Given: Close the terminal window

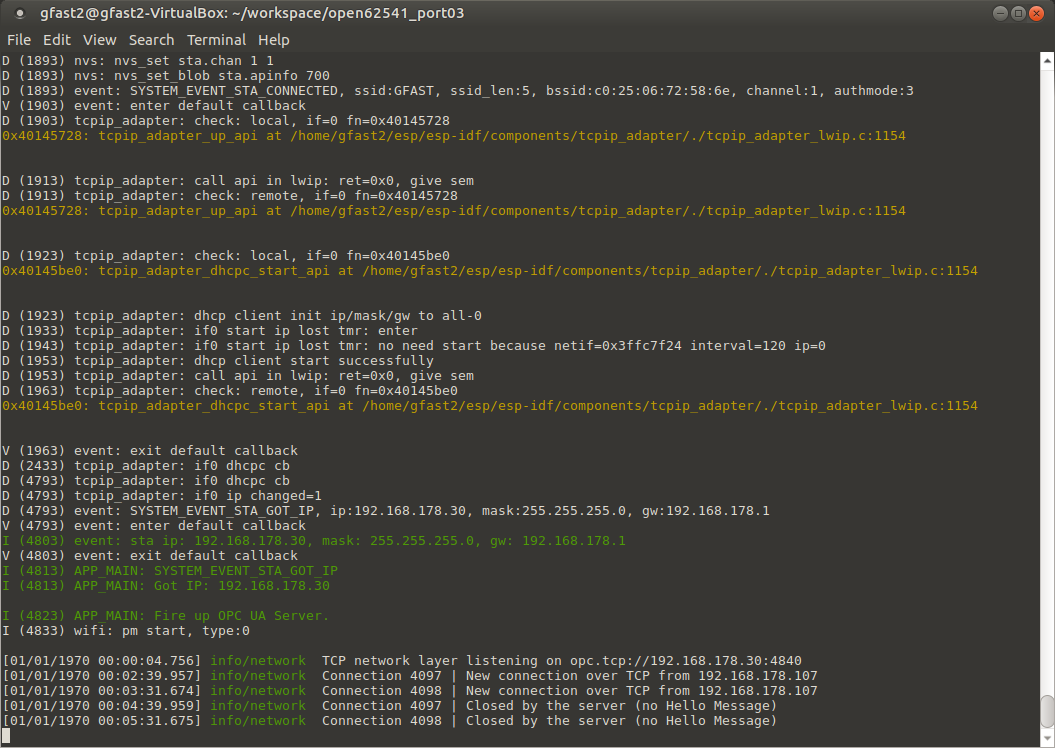Looking at the screenshot, I should tap(1036, 13).
